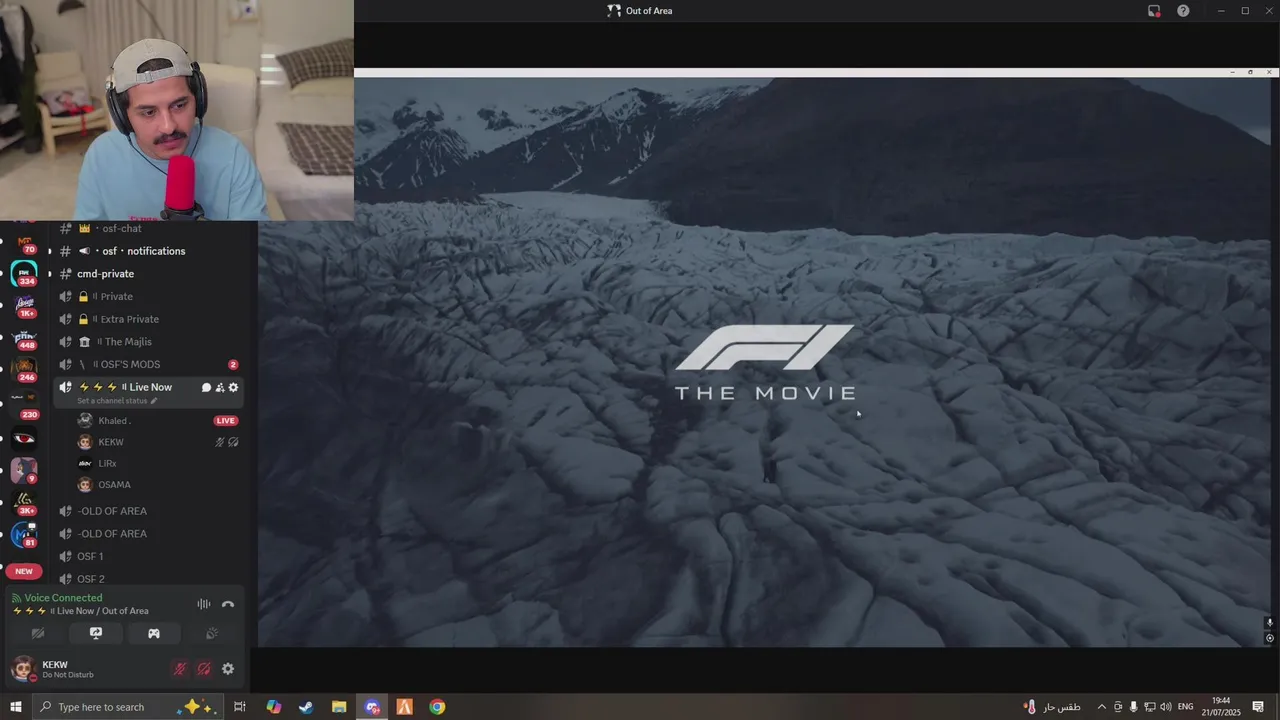The width and height of the screenshot is (1280, 720).
Task: Click Set a channel status
Action: pos(117,401)
